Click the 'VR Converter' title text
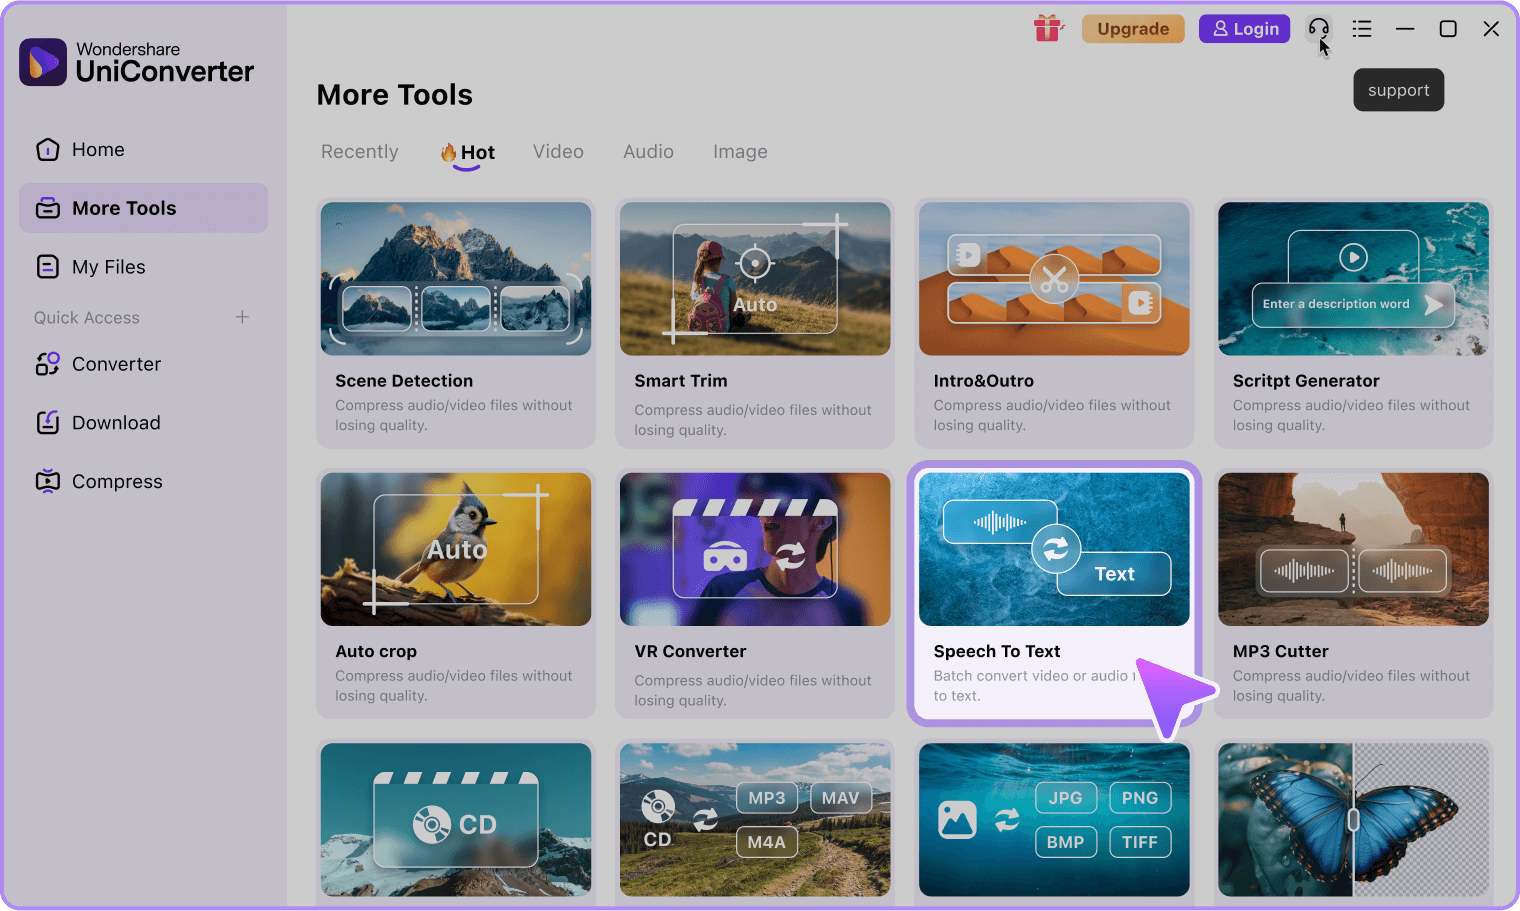Viewport: 1520px width, 911px height. point(690,651)
